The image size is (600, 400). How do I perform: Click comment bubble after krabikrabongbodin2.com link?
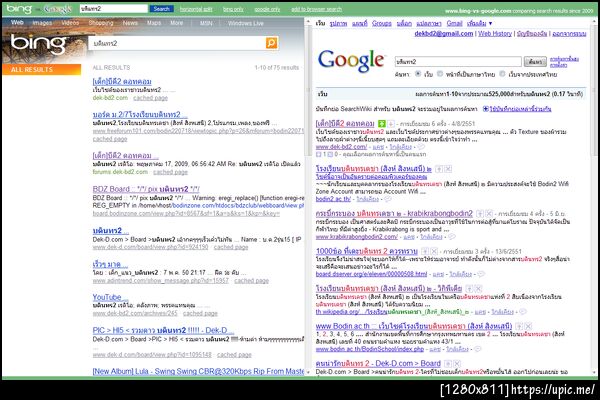point(452,237)
